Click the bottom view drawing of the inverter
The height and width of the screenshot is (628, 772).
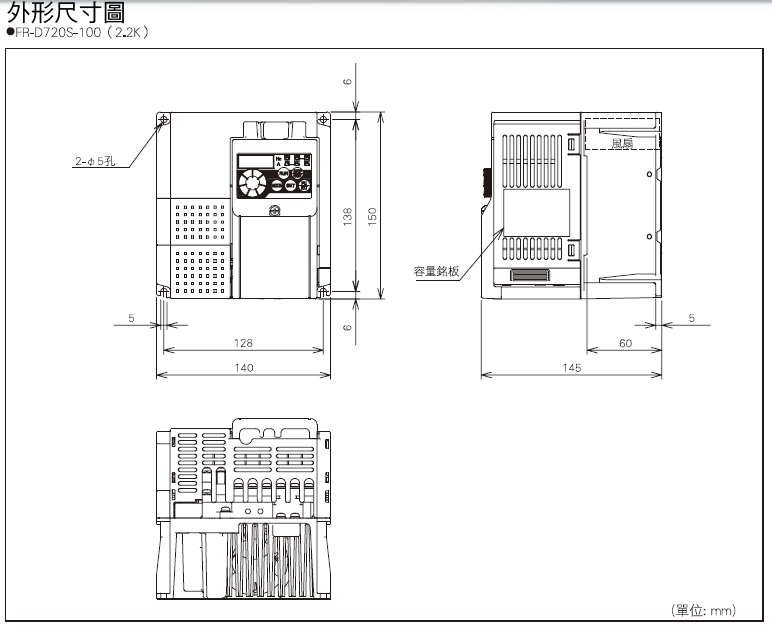[x=244, y=508]
